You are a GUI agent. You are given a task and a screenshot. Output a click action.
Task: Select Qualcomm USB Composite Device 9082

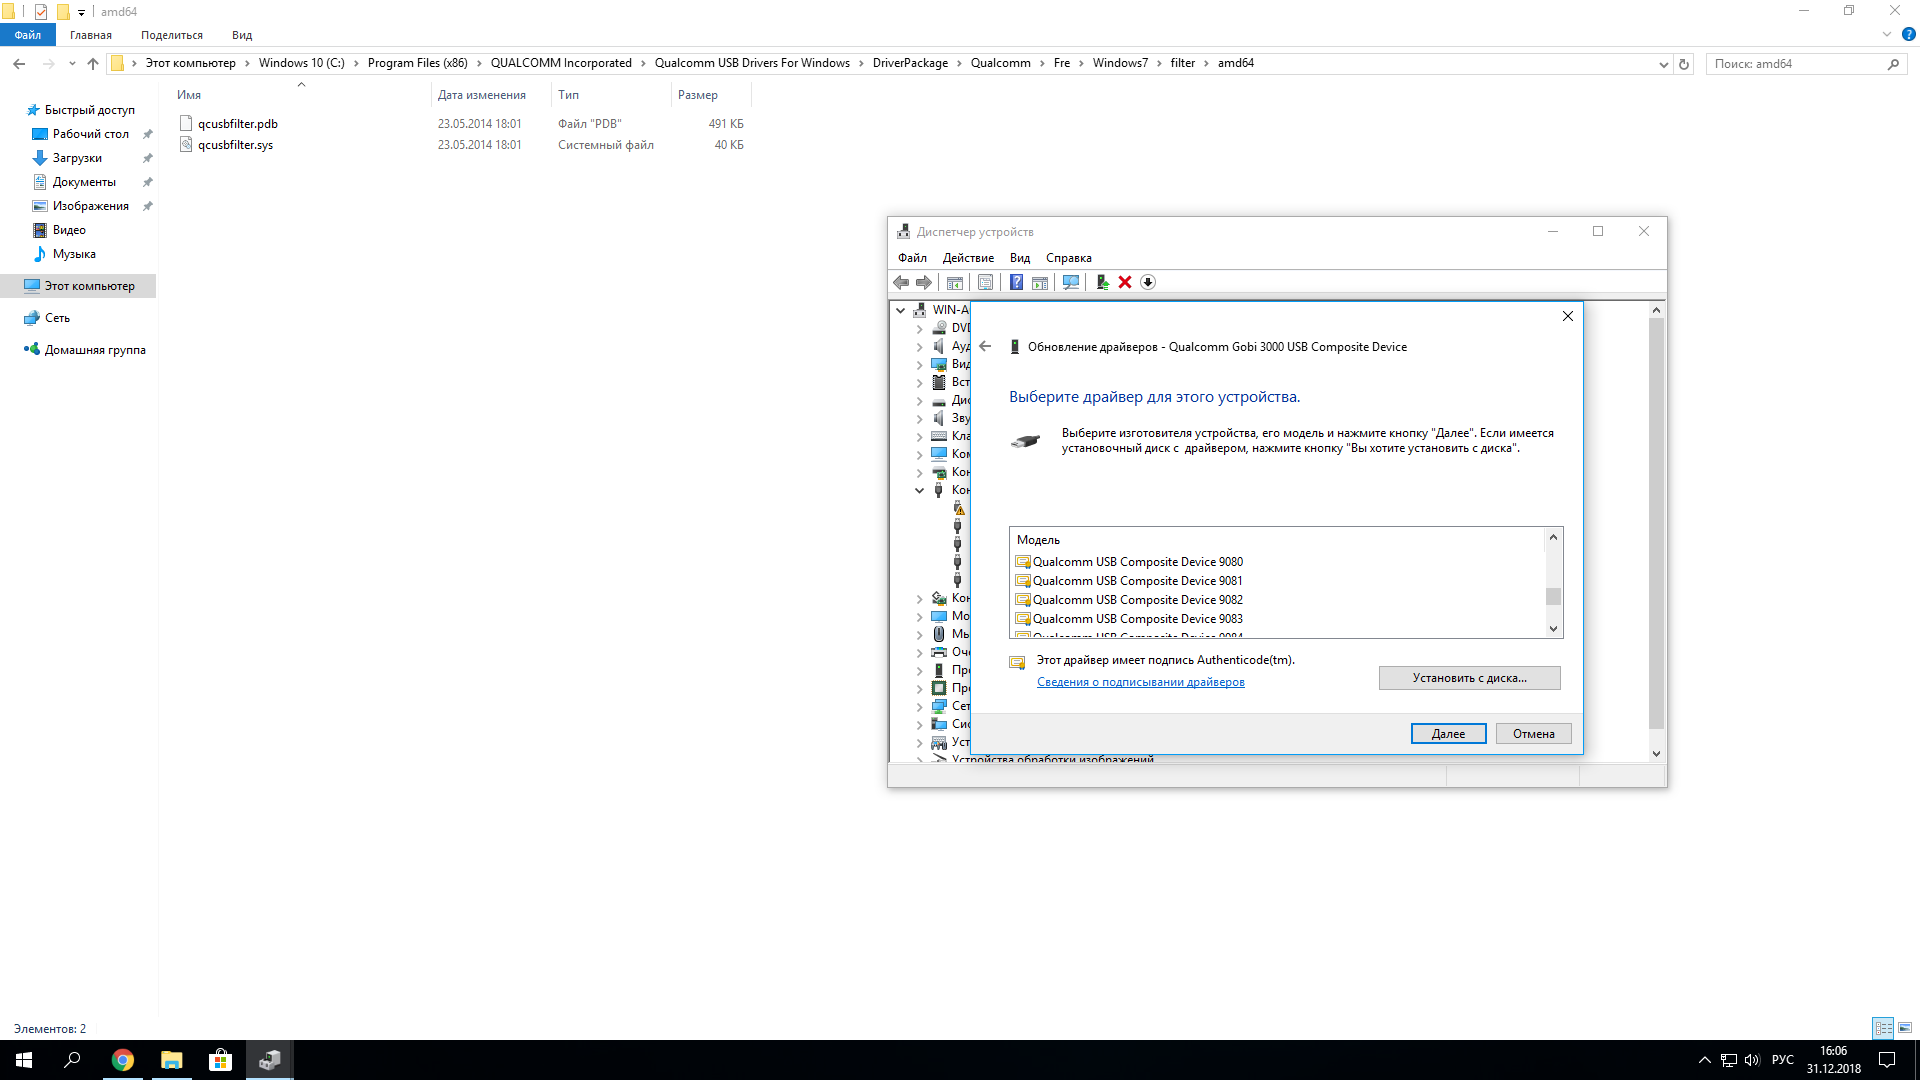pos(1138,600)
